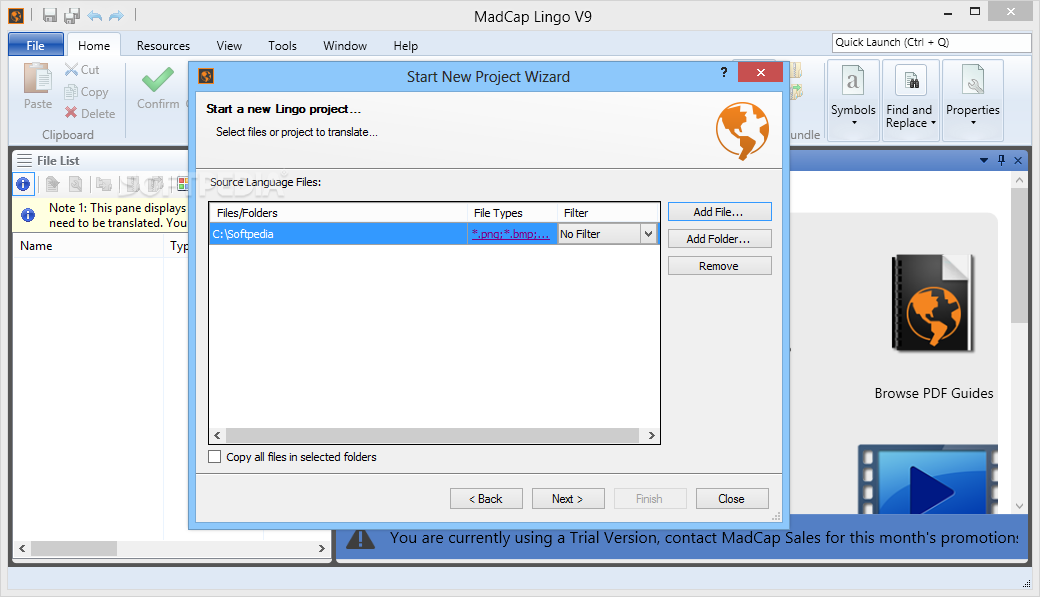Enable Copy all files in selected folders
The width and height of the screenshot is (1040, 597).
click(214, 456)
